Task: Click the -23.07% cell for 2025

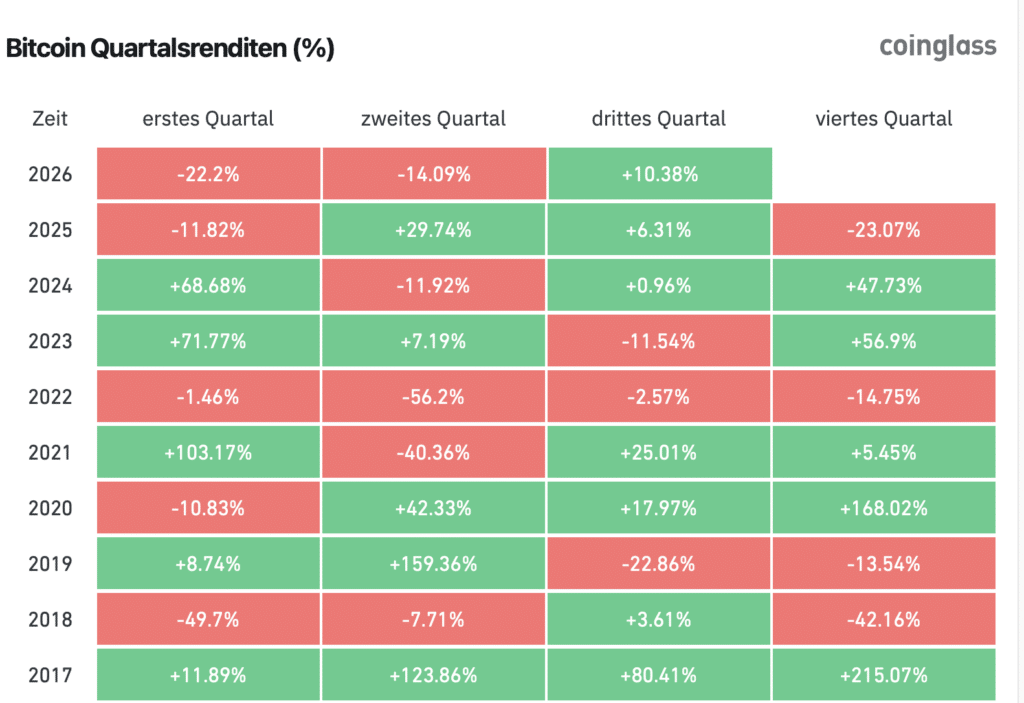Action: 884,229
